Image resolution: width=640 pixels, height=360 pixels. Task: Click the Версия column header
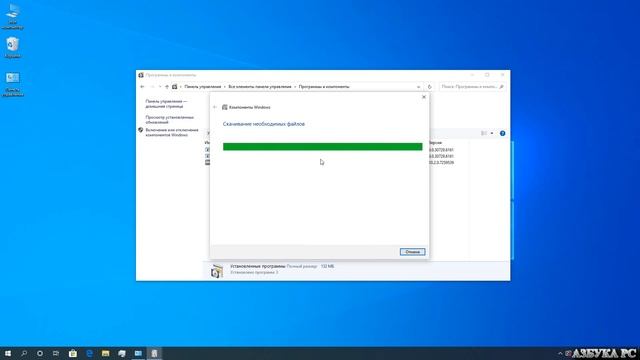click(x=436, y=143)
